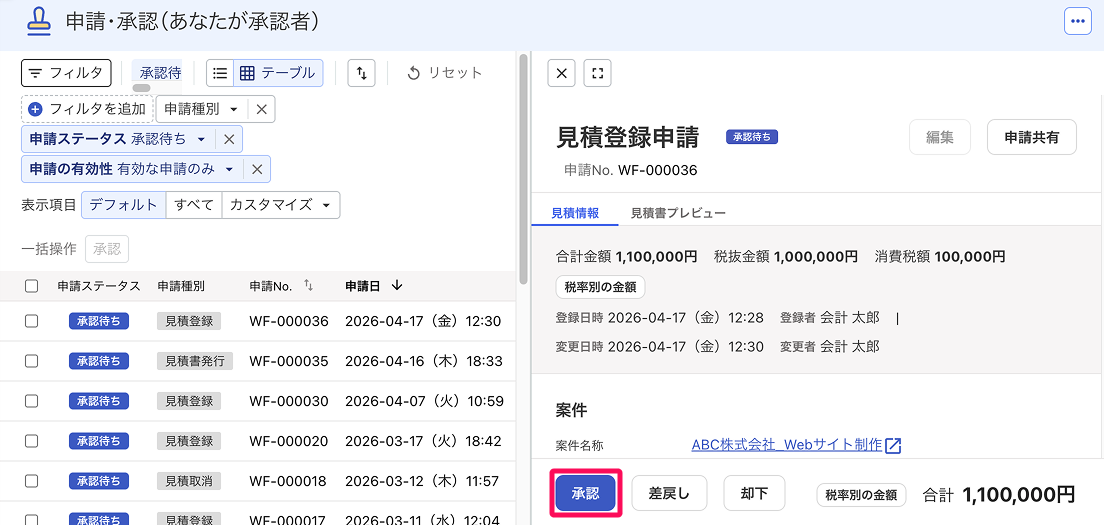The image size is (1104, 525).
Task: Click the 承認待ち status badge by title
Action: (x=752, y=137)
